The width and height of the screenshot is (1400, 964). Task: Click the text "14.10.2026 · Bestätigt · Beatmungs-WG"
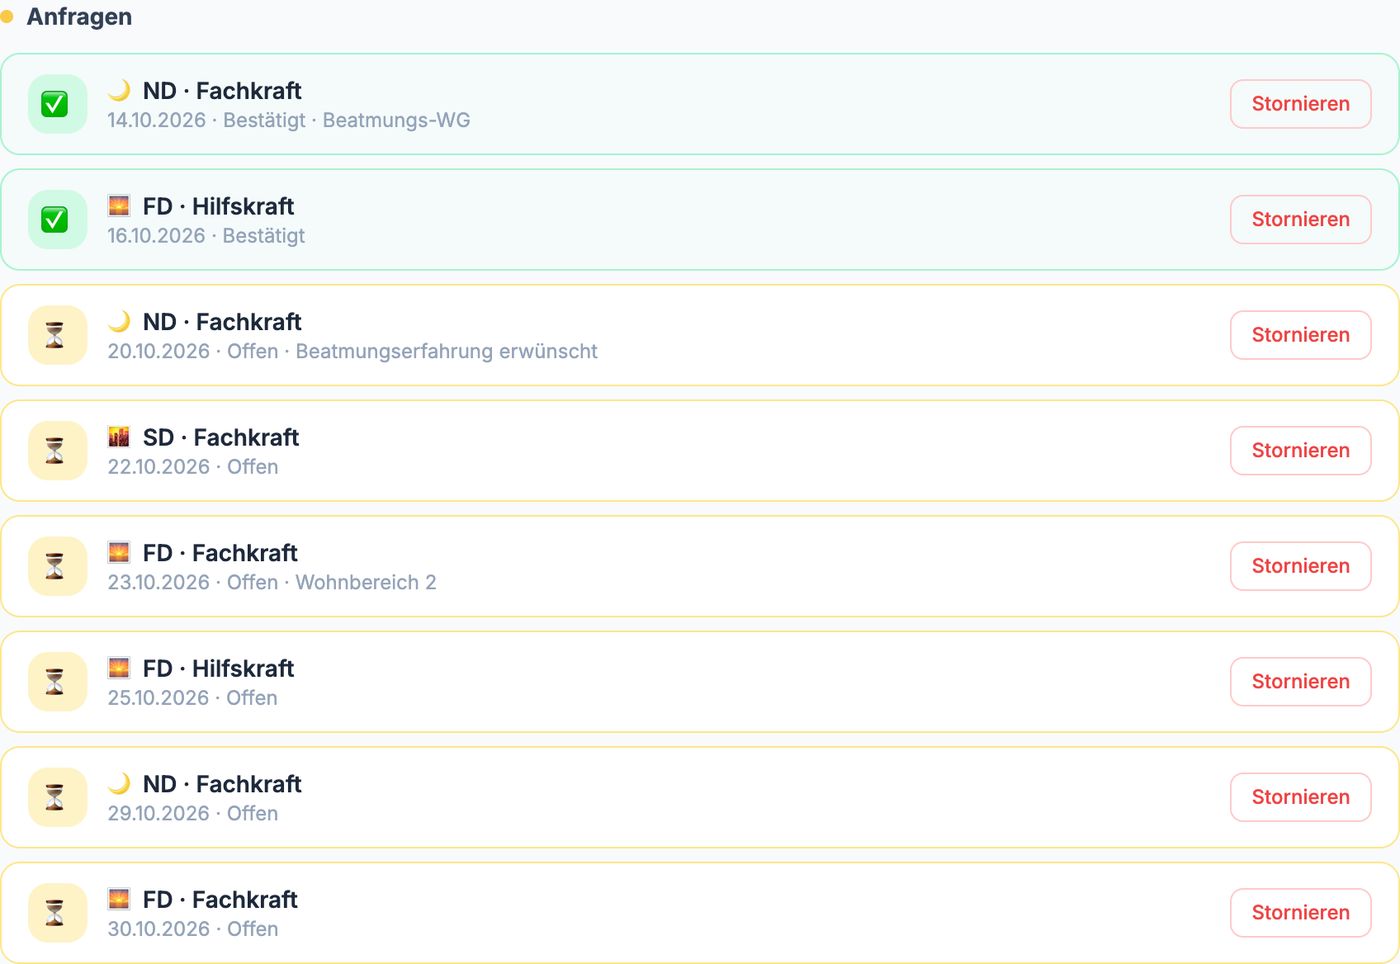pos(289,120)
